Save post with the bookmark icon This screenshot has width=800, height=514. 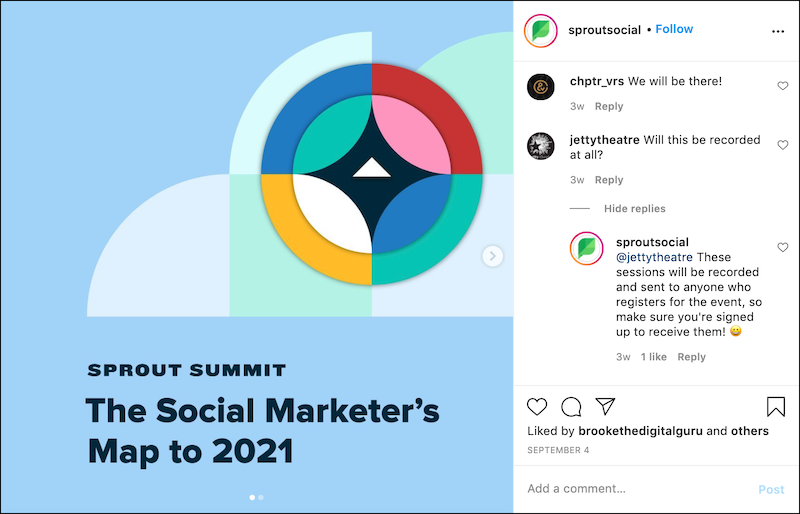[776, 406]
